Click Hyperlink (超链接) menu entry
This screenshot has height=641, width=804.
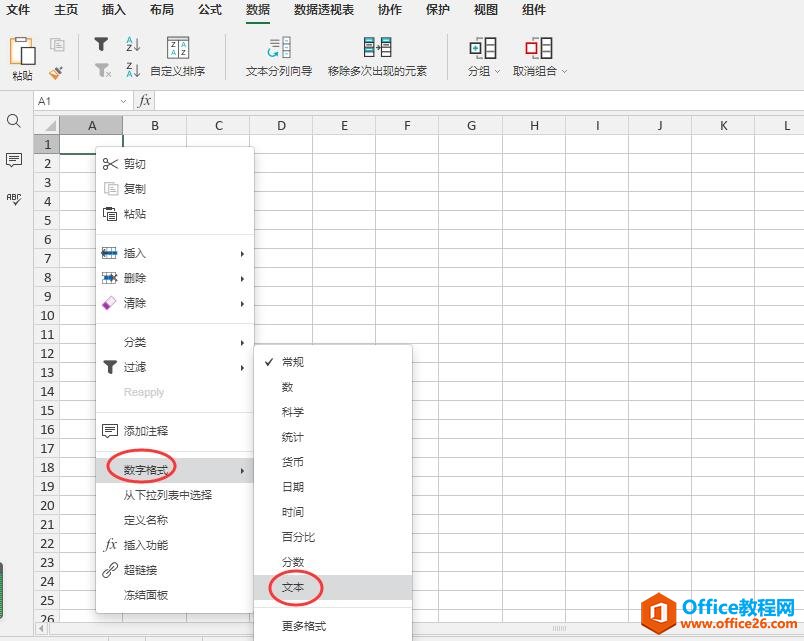[175, 570]
